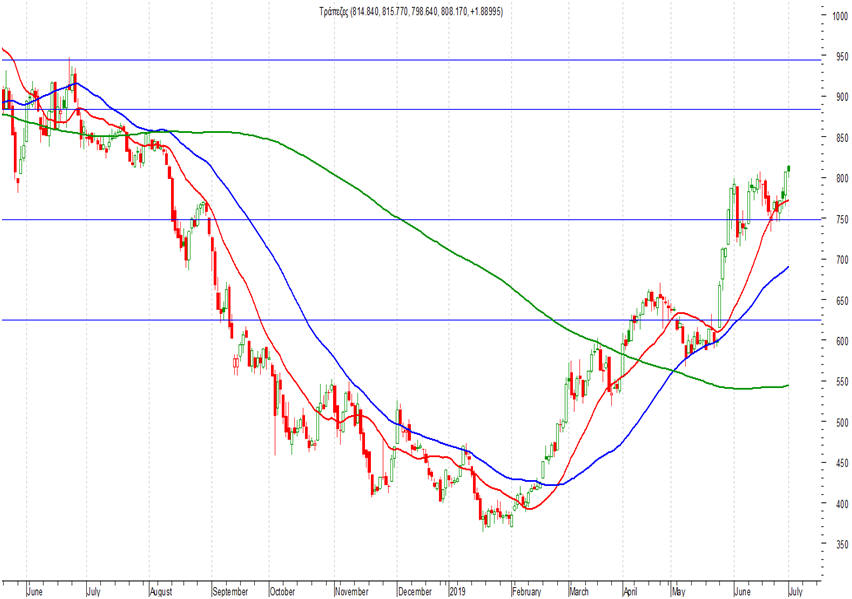Click the 700 price axis label
The width and height of the screenshot is (852, 599).
click(x=841, y=260)
